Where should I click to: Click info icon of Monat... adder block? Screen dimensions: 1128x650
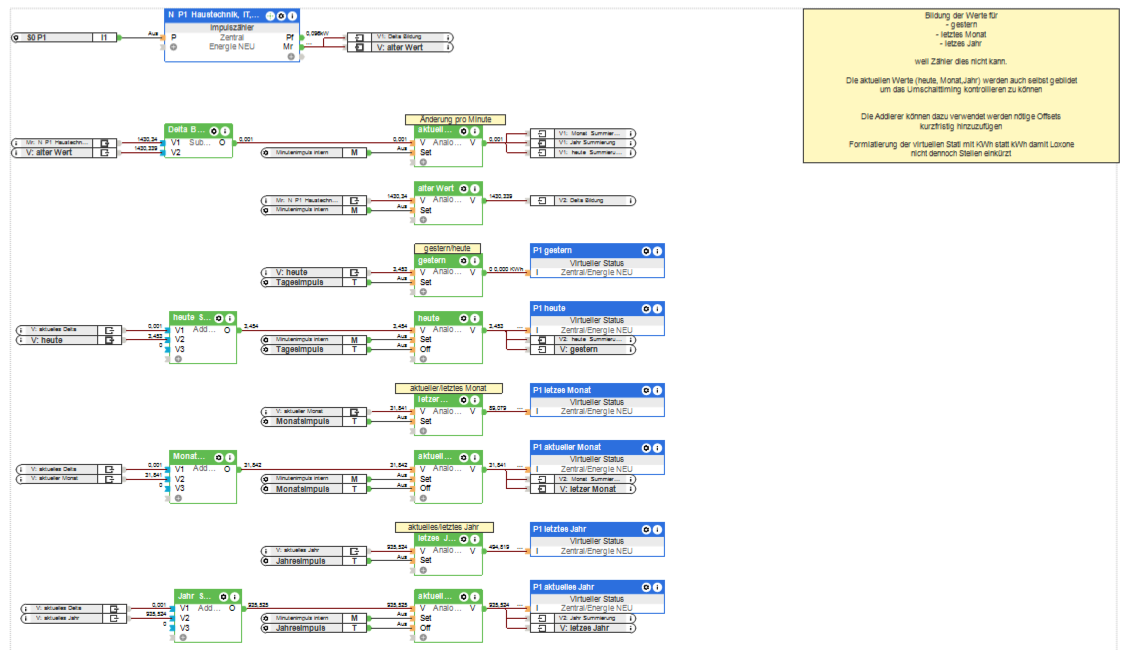coord(229,457)
